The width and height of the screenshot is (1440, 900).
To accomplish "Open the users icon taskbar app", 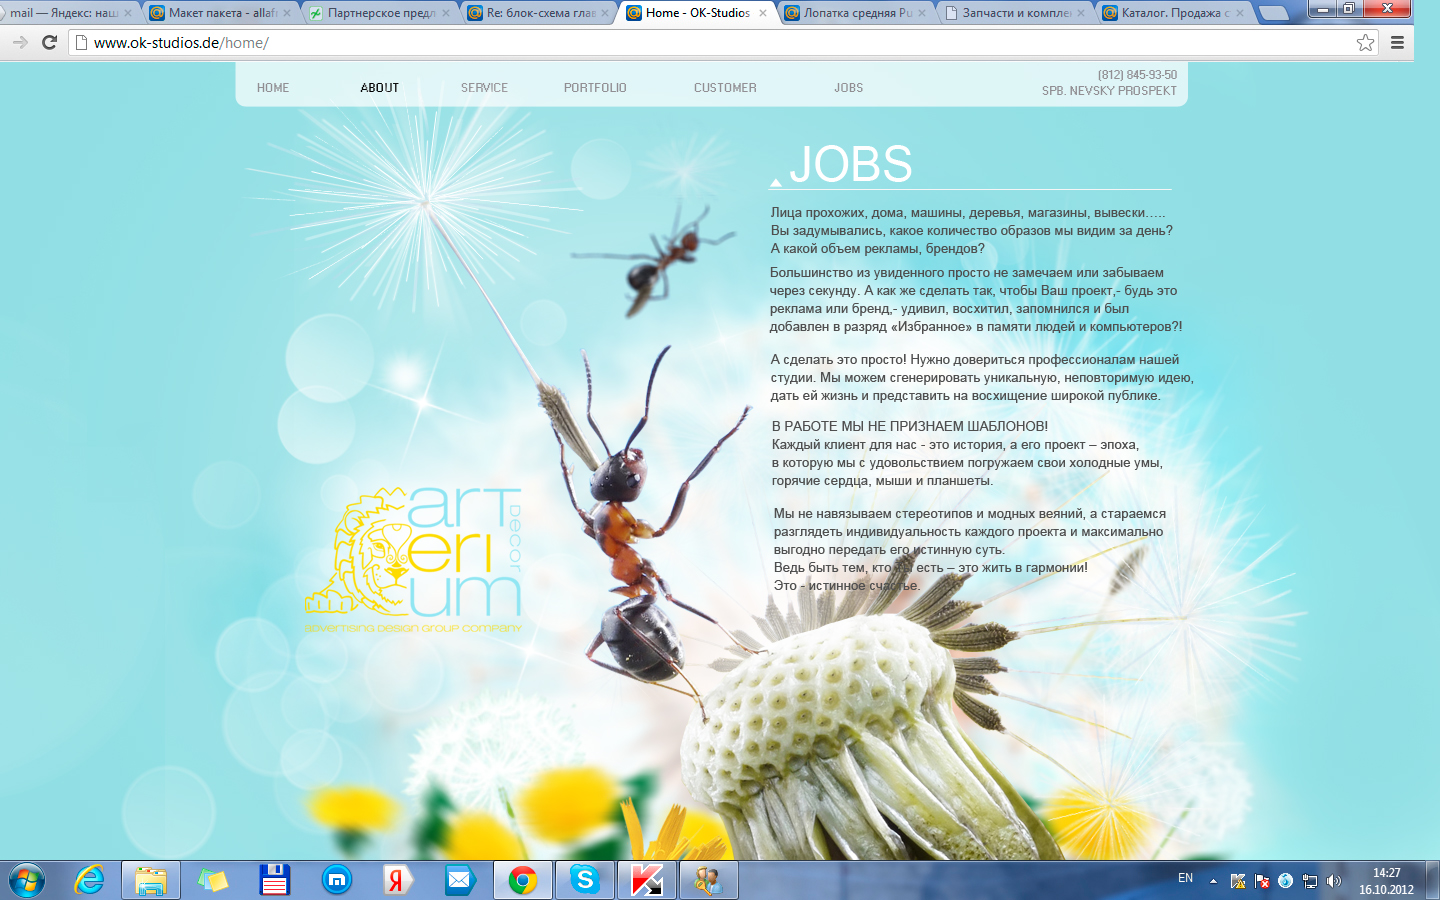I will [x=708, y=880].
